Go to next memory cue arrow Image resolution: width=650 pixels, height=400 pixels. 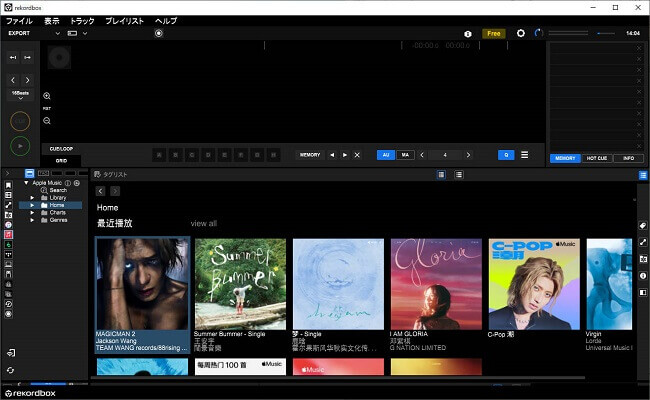click(x=344, y=155)
